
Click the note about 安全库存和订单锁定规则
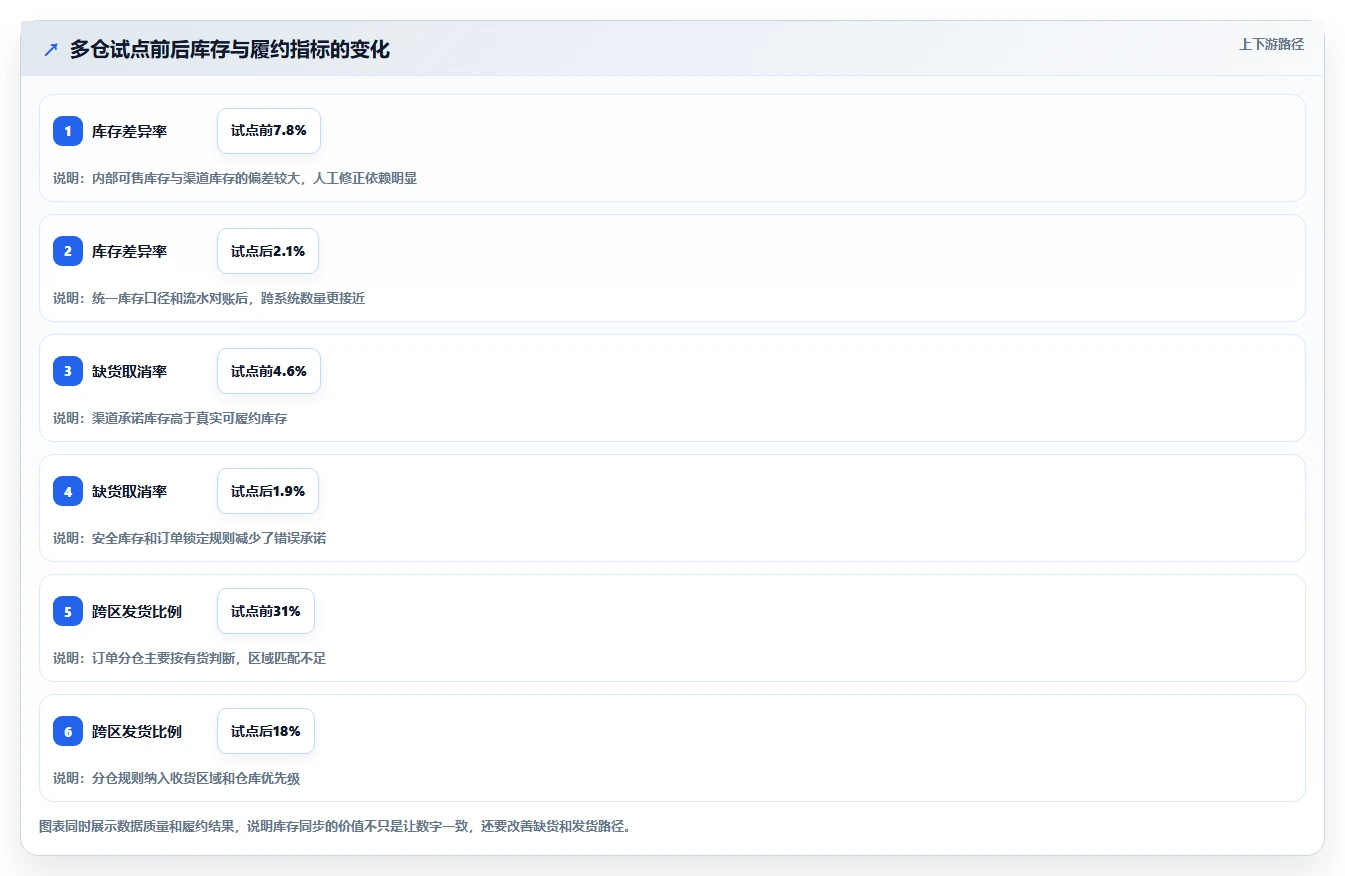pyautogui.click(x=189, y=538)
